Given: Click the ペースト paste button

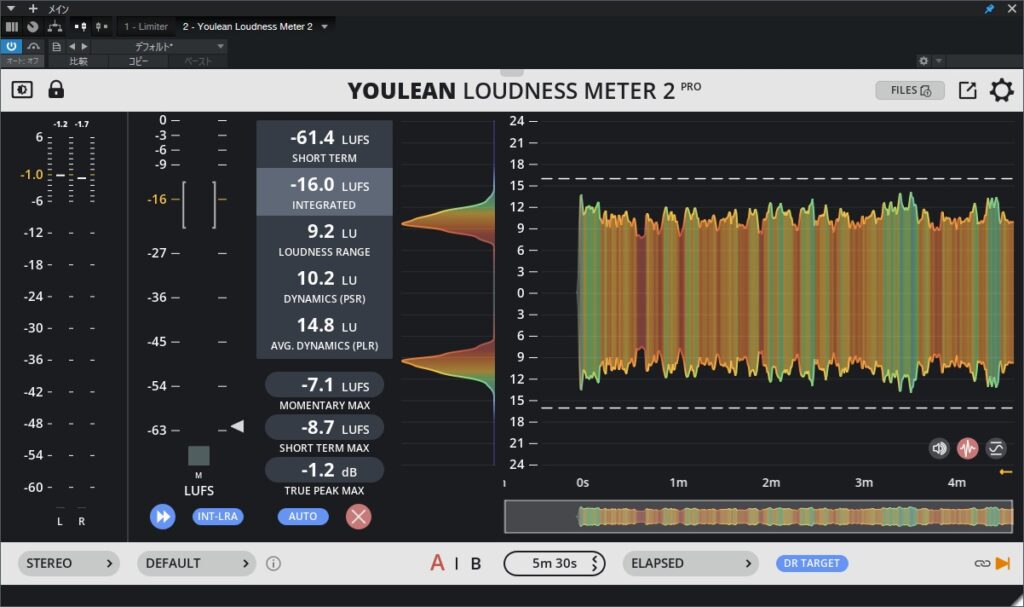Looking at the screenshot, I should [x=198, y=61].
